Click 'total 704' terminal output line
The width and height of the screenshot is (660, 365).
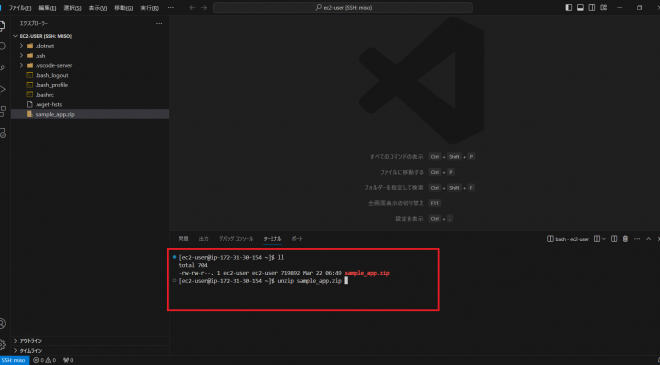[x=193, y=265]
